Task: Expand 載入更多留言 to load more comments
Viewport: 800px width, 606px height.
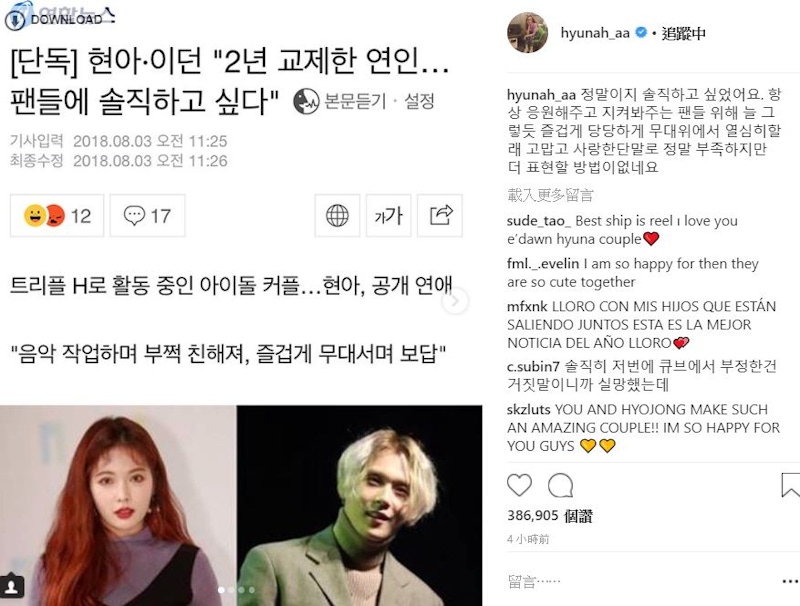Action: tap(551, 194)
